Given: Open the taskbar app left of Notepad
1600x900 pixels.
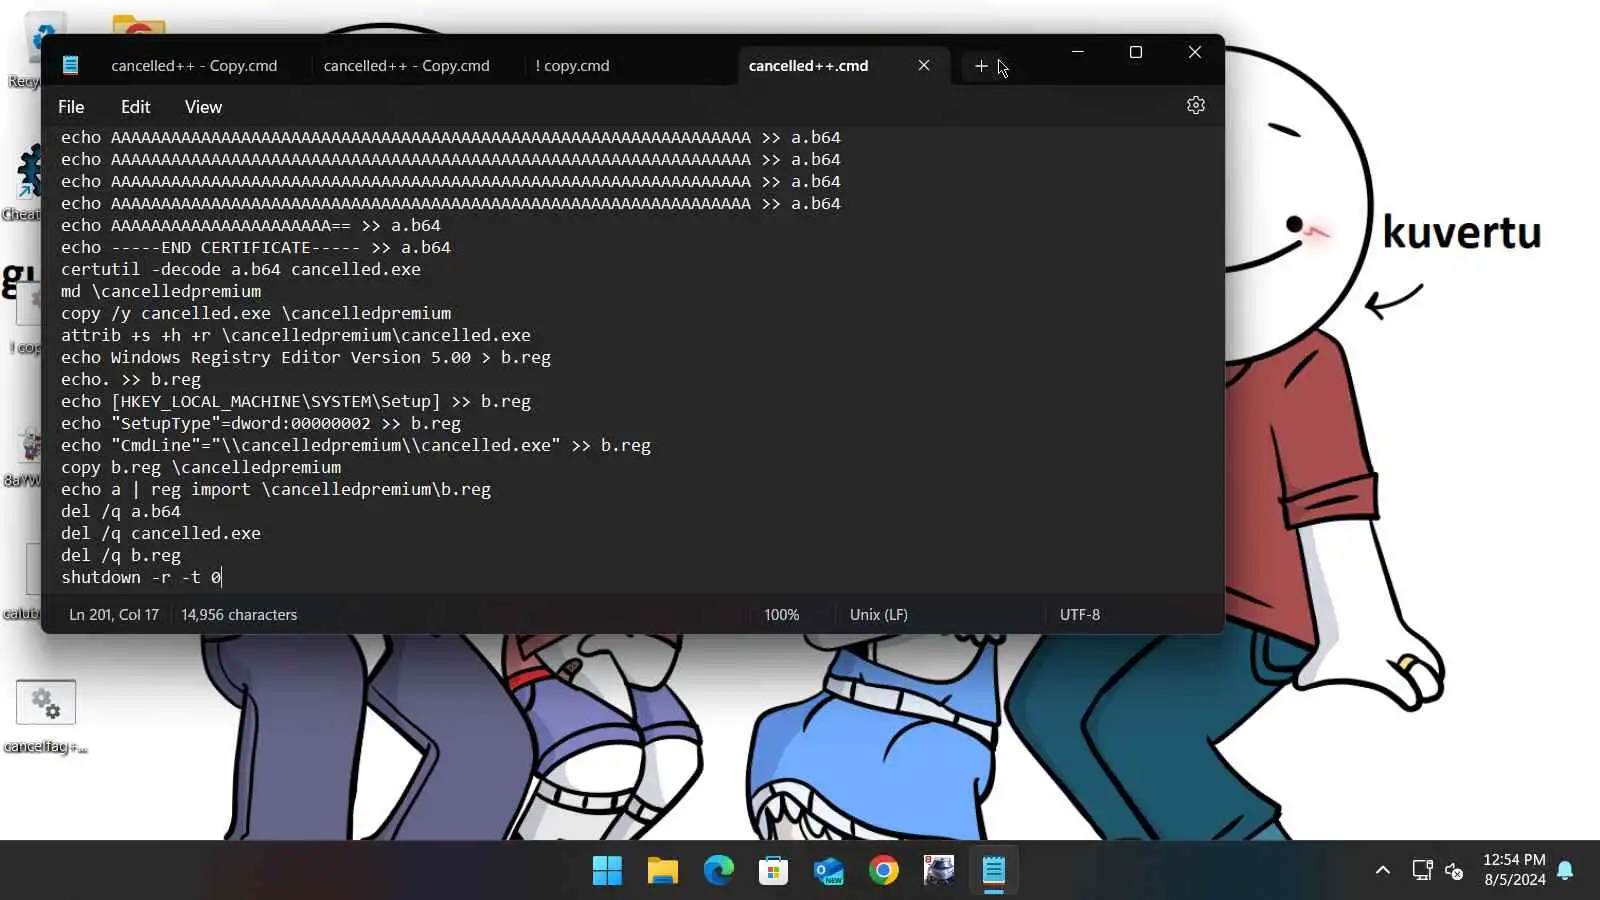Looking at the screenshot, I should tap(939, 871).
